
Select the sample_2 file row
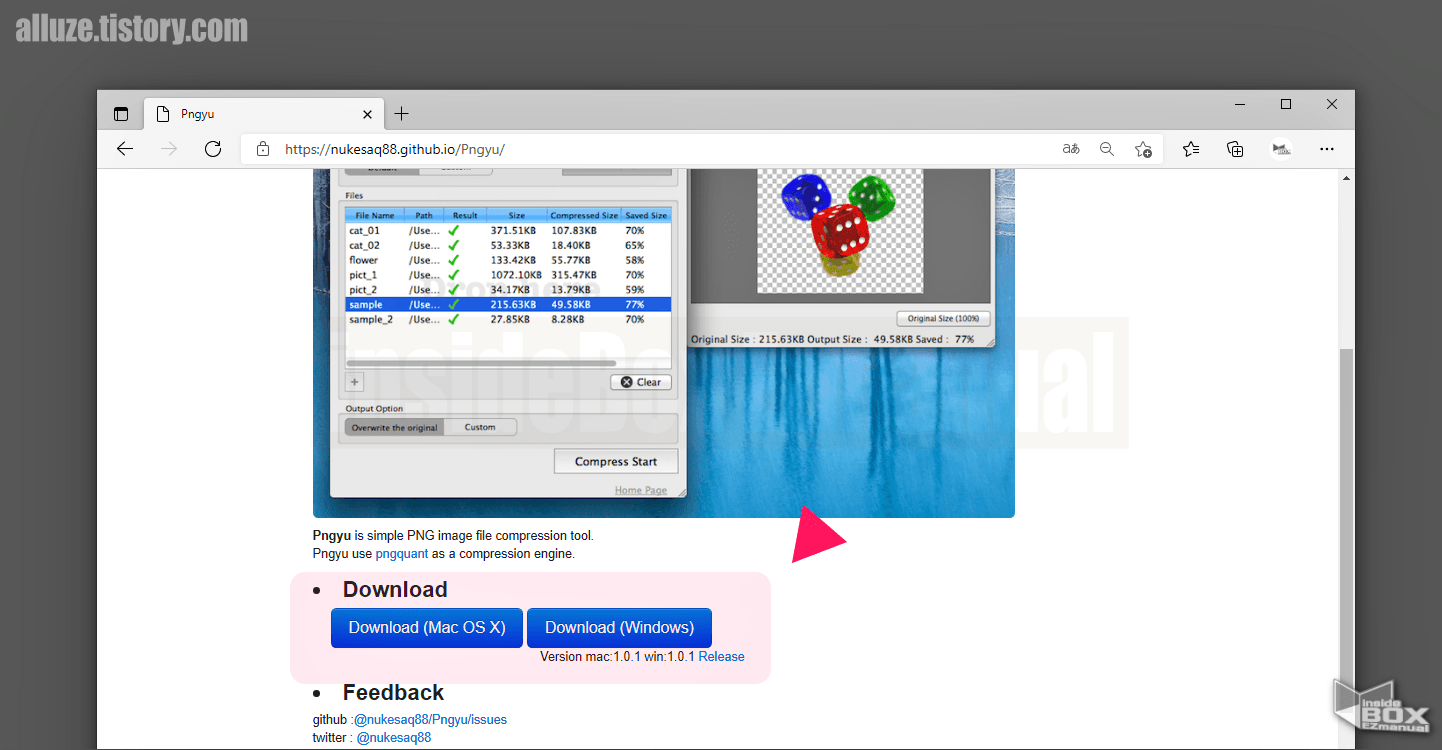click(508, 320)
